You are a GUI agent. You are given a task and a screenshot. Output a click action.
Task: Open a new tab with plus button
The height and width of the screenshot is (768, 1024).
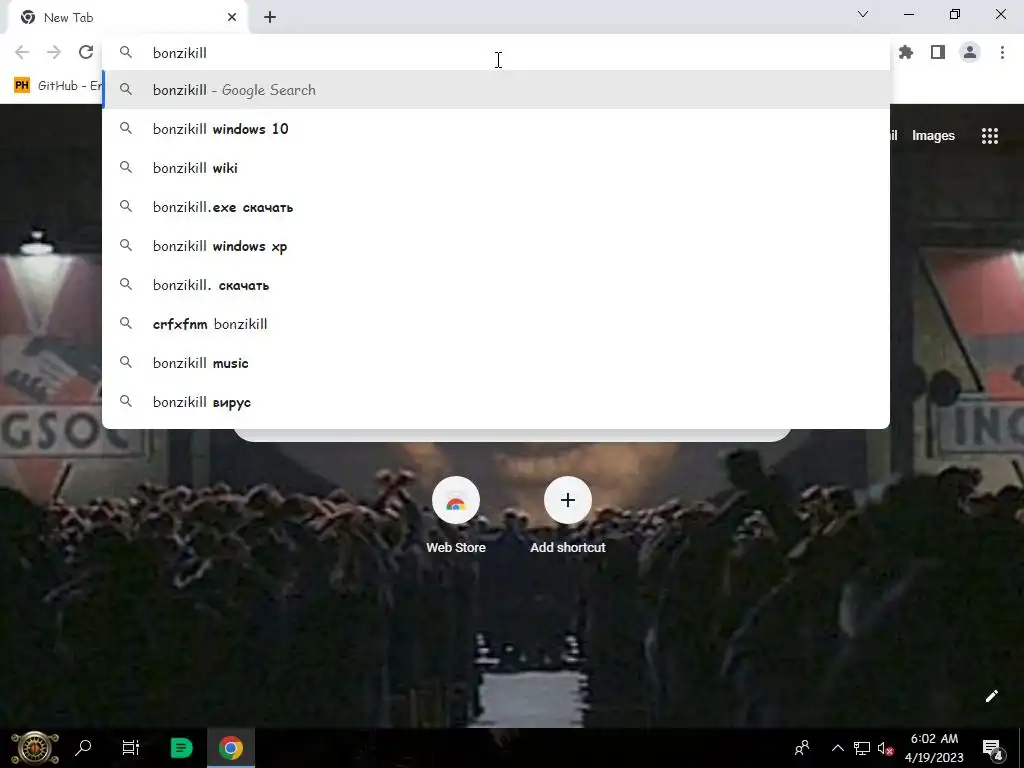click(x=270, y=18)
